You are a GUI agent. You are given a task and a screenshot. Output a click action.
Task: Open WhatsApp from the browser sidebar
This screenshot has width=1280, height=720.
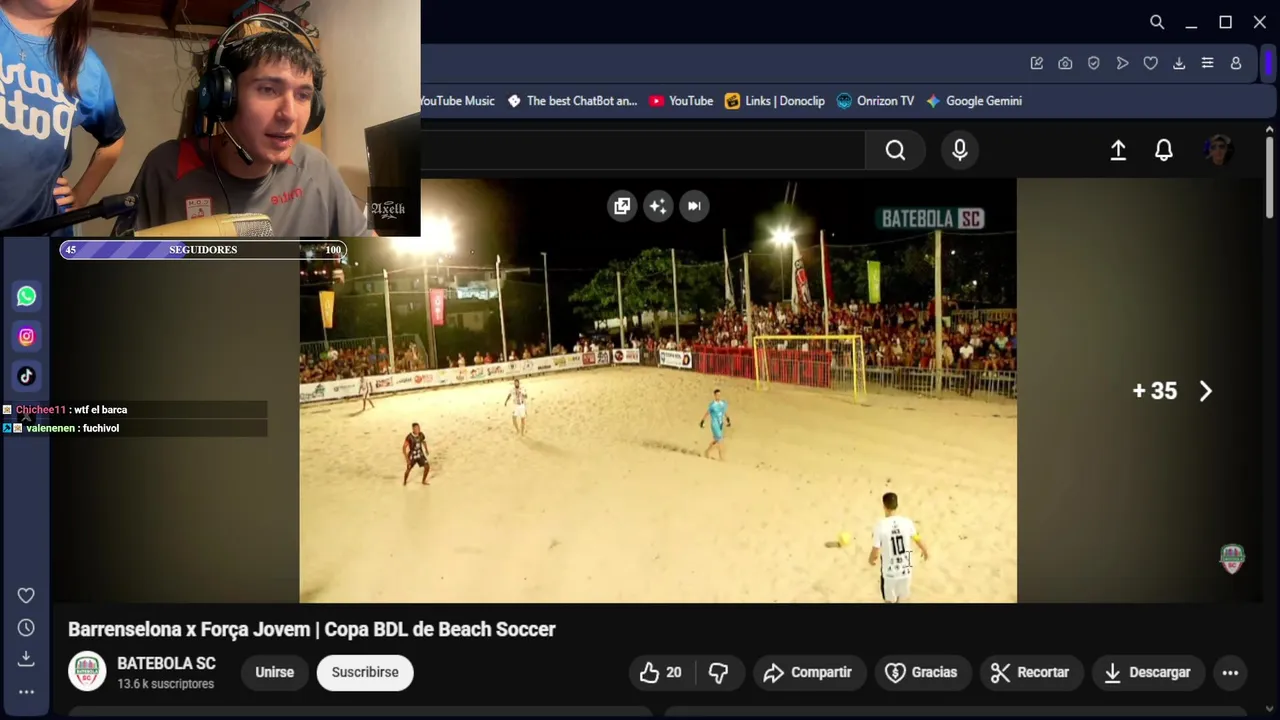[x=27, y=296]
